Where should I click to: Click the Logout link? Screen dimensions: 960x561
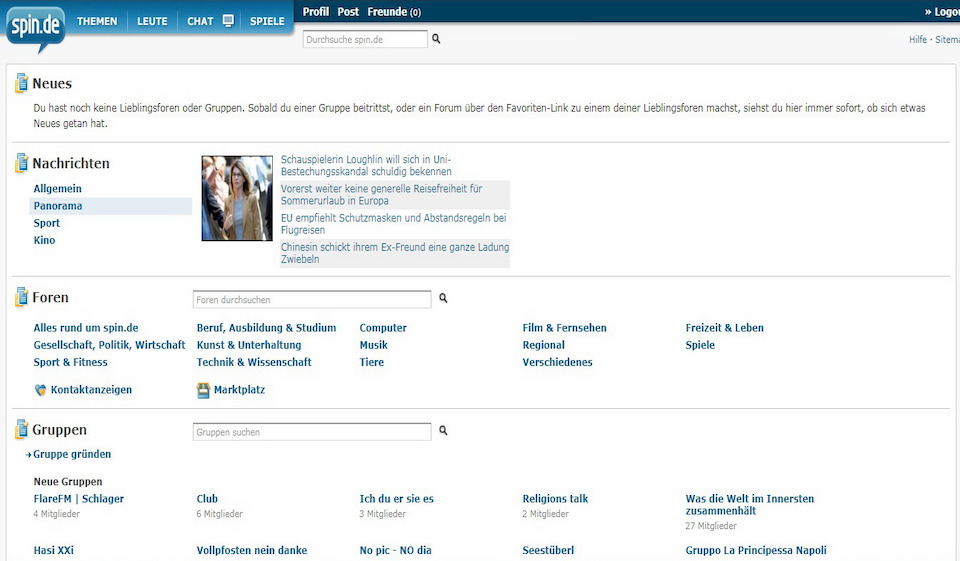[942, 12]
